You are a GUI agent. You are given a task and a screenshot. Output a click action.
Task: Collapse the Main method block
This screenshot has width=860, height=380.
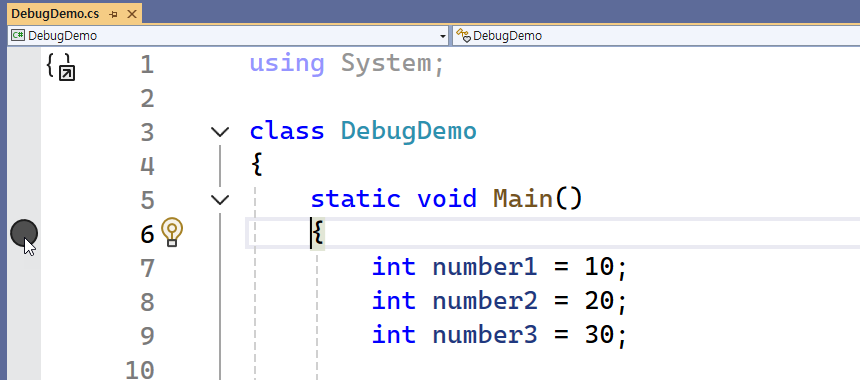220,200
